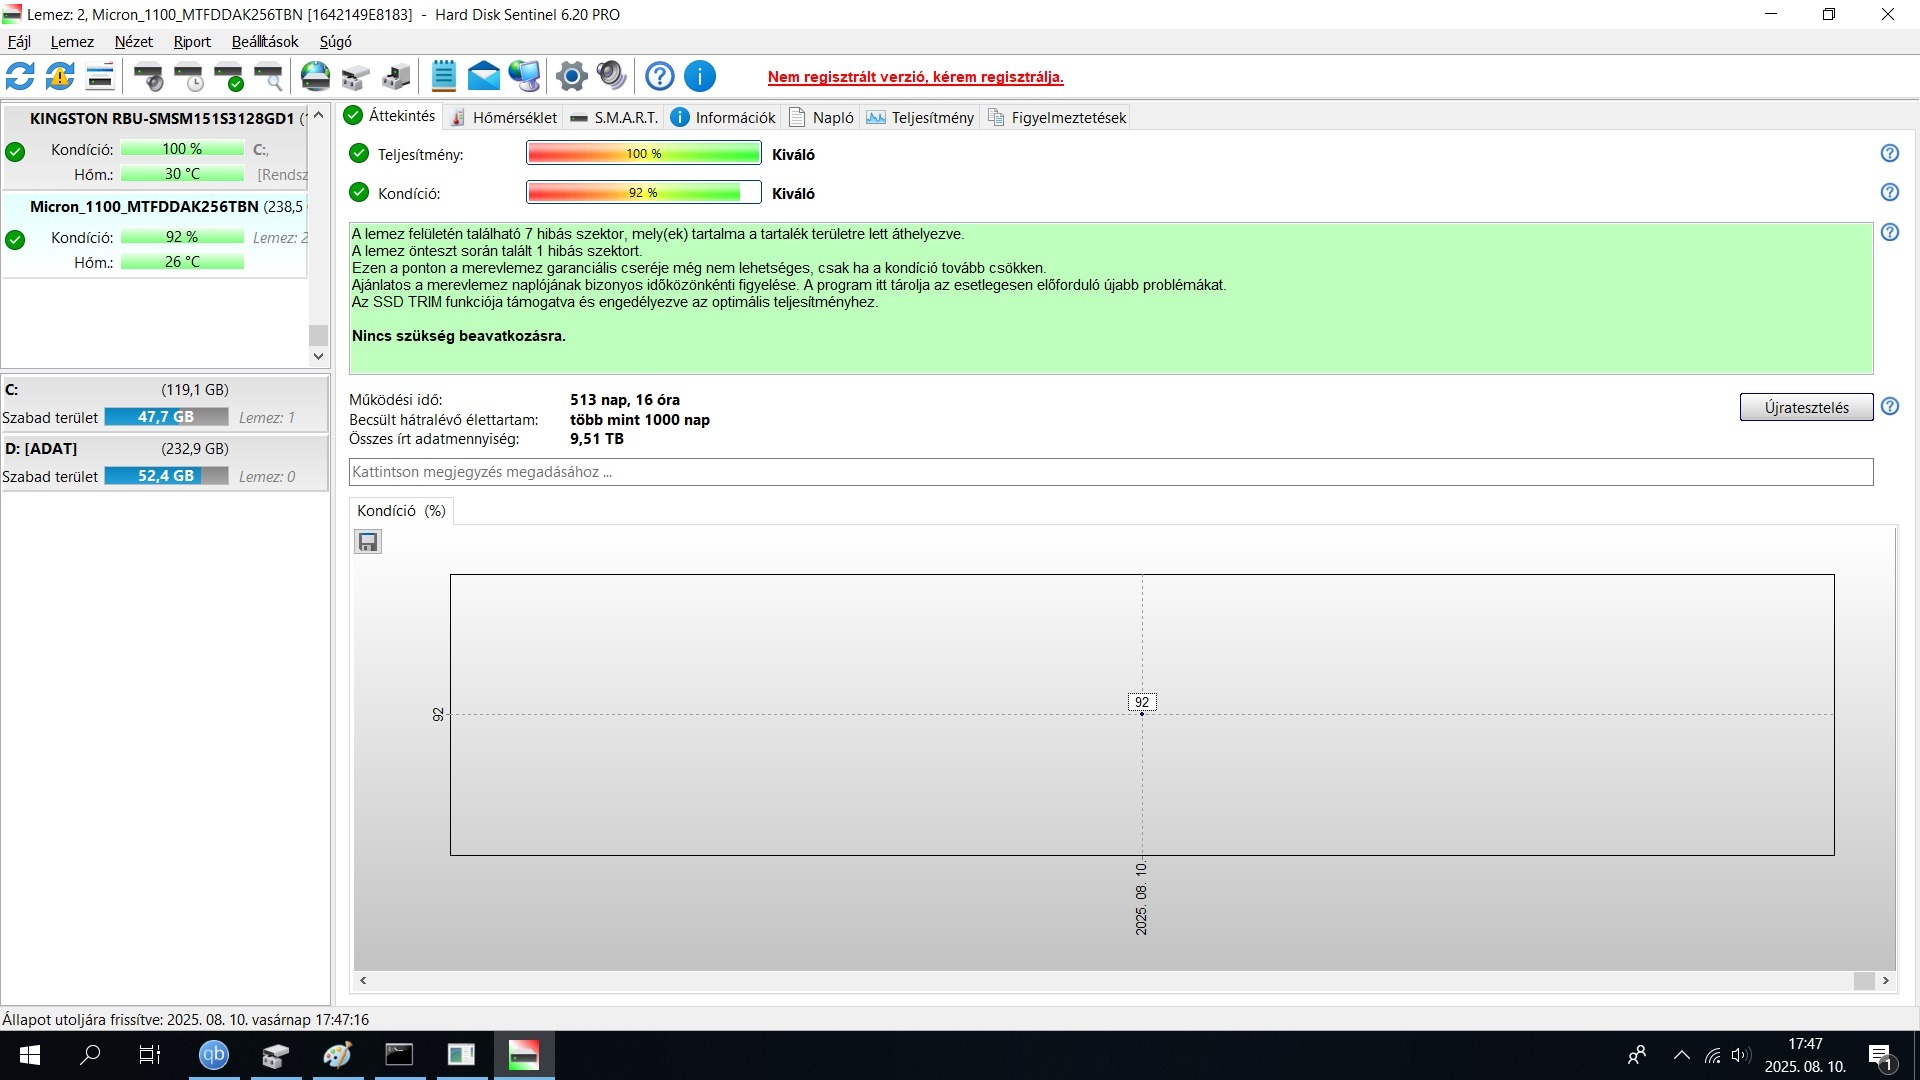Save the Kondíció graph with the floppy icon
1920x1080 pixels.
[x=368, y=542]
